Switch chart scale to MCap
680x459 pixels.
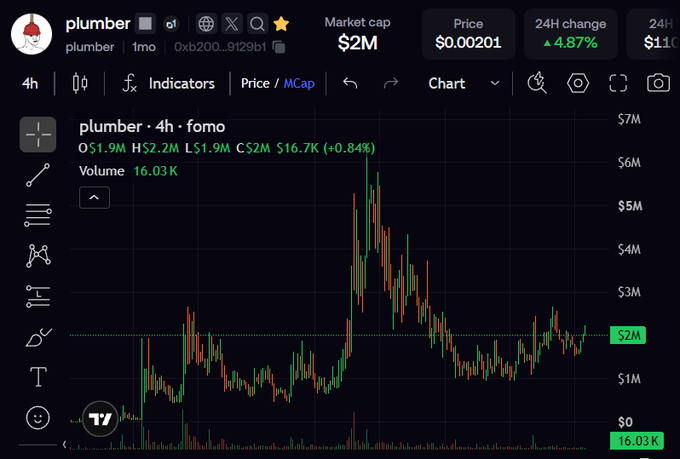coord(299,83)
